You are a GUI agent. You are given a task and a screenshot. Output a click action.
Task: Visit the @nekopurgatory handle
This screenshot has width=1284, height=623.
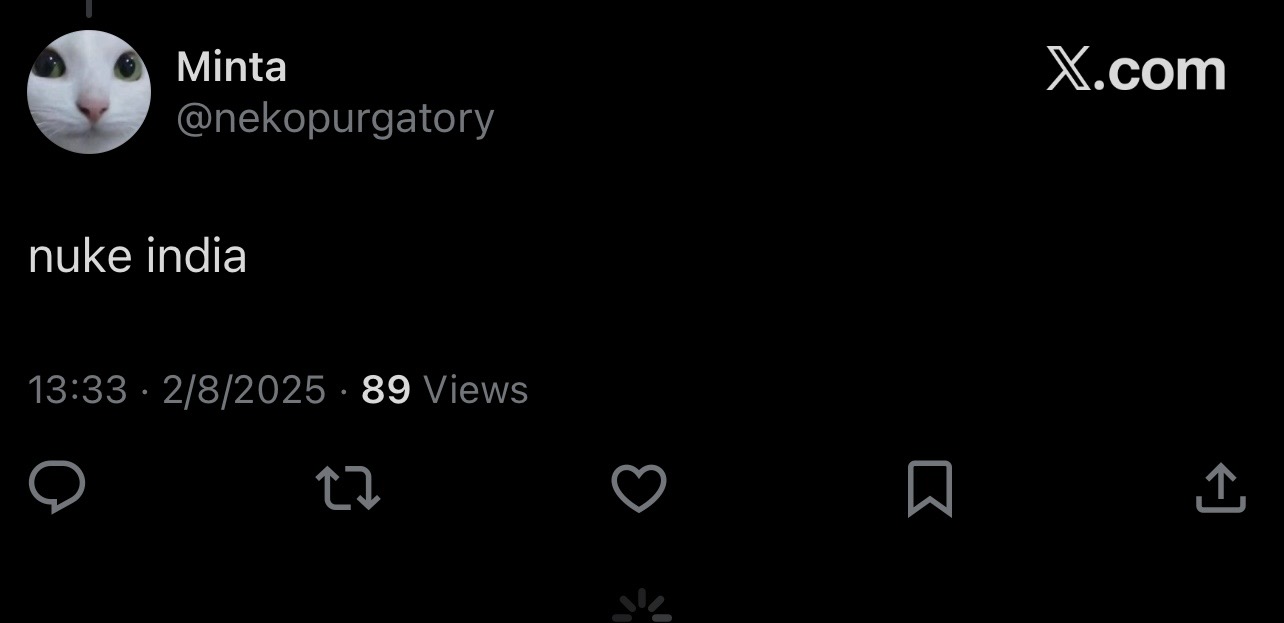click(x=335, y=119)
